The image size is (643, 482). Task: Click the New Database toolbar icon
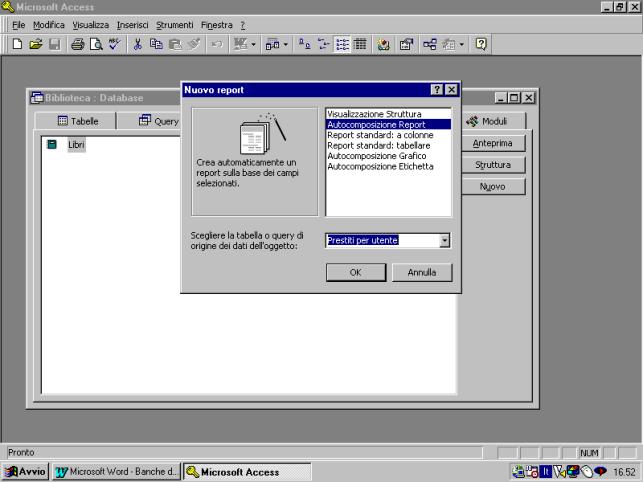pyautogui.click(x=17, y=44)
